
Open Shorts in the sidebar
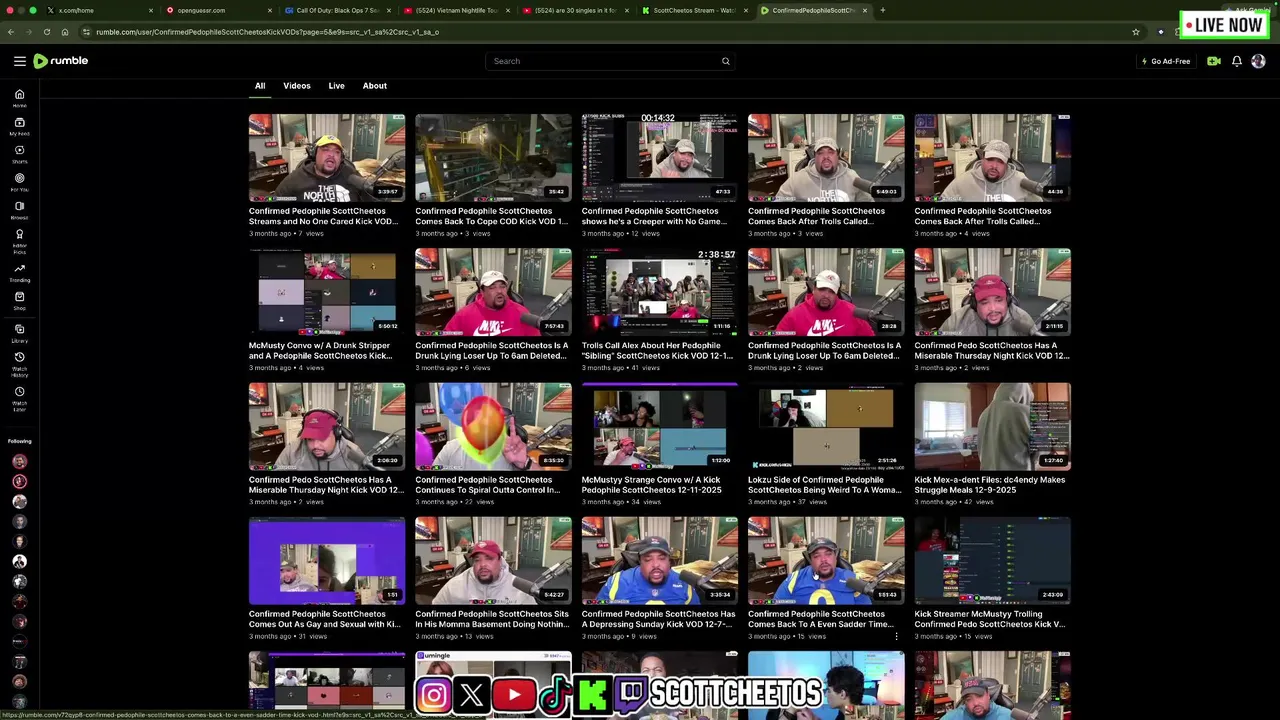[x=19, y=153]
